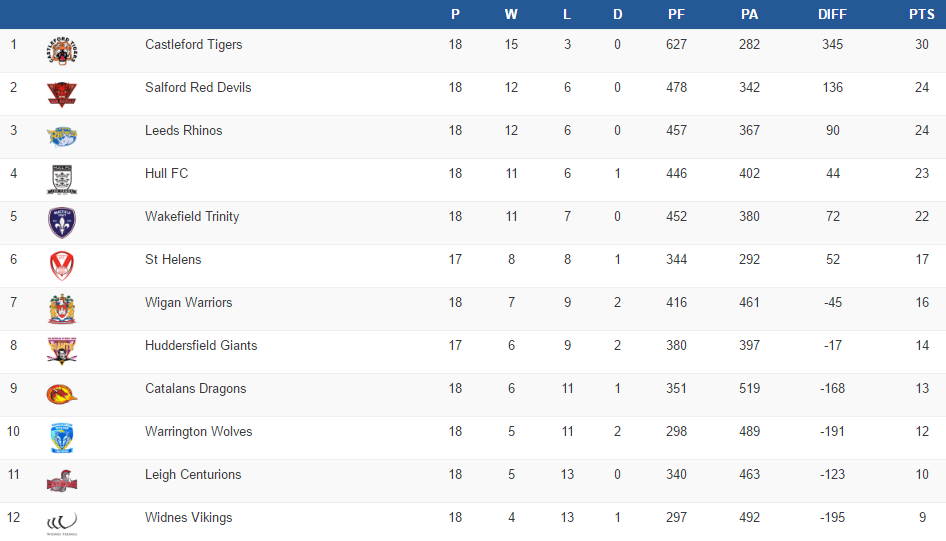Select the Warrington Wolves badge
946x541 pixels.
62,438
